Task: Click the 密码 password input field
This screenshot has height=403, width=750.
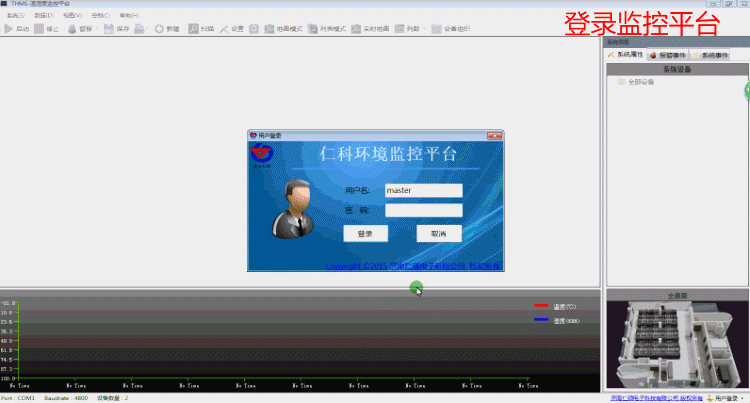Action: click(x=424, y=210)
